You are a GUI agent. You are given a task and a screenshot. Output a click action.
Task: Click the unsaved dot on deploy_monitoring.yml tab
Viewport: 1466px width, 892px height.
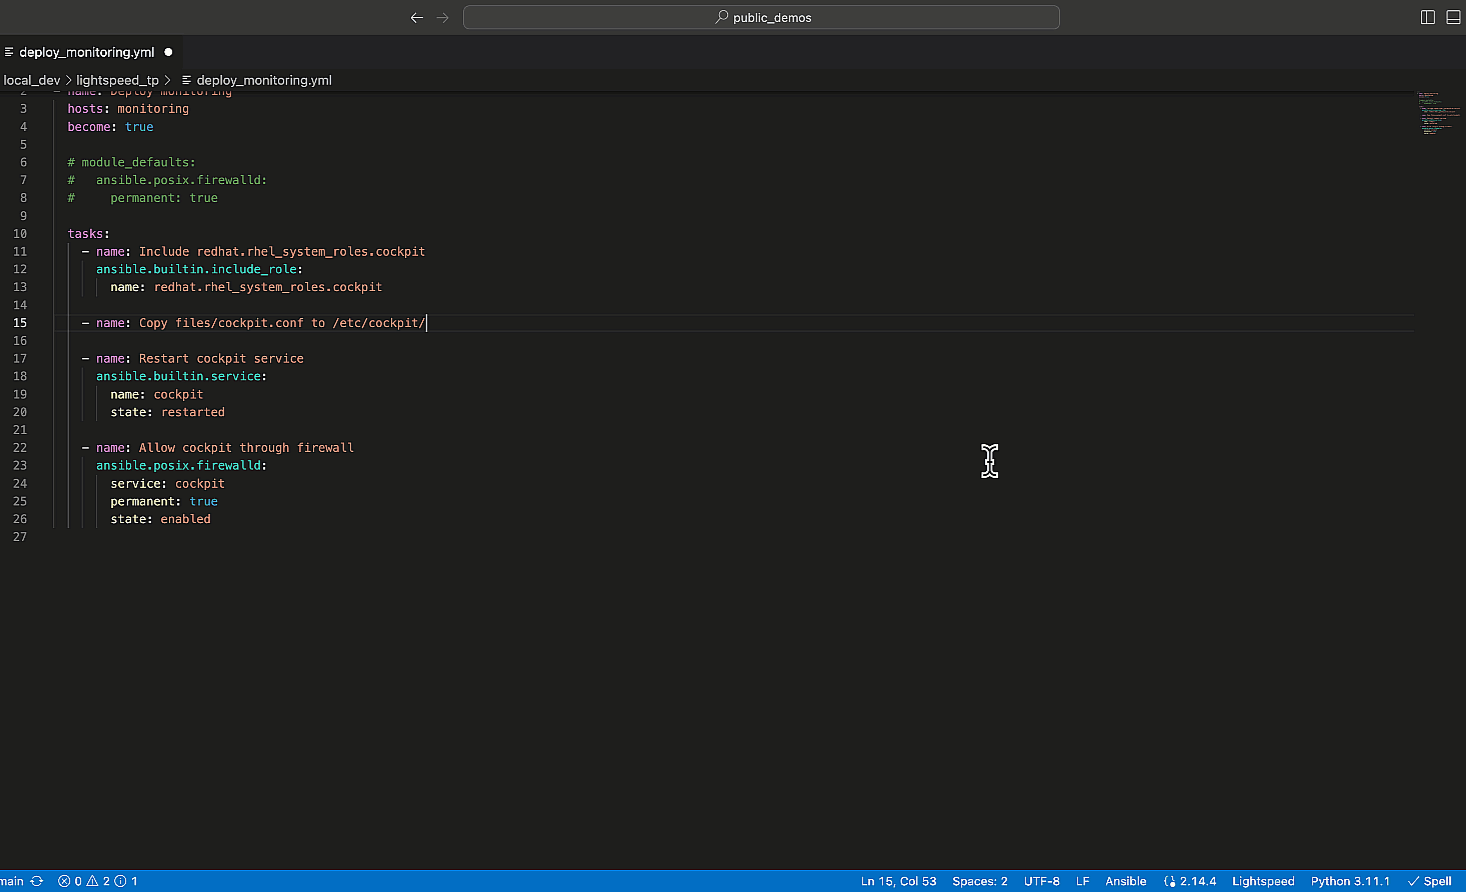[x=168, y=52]
